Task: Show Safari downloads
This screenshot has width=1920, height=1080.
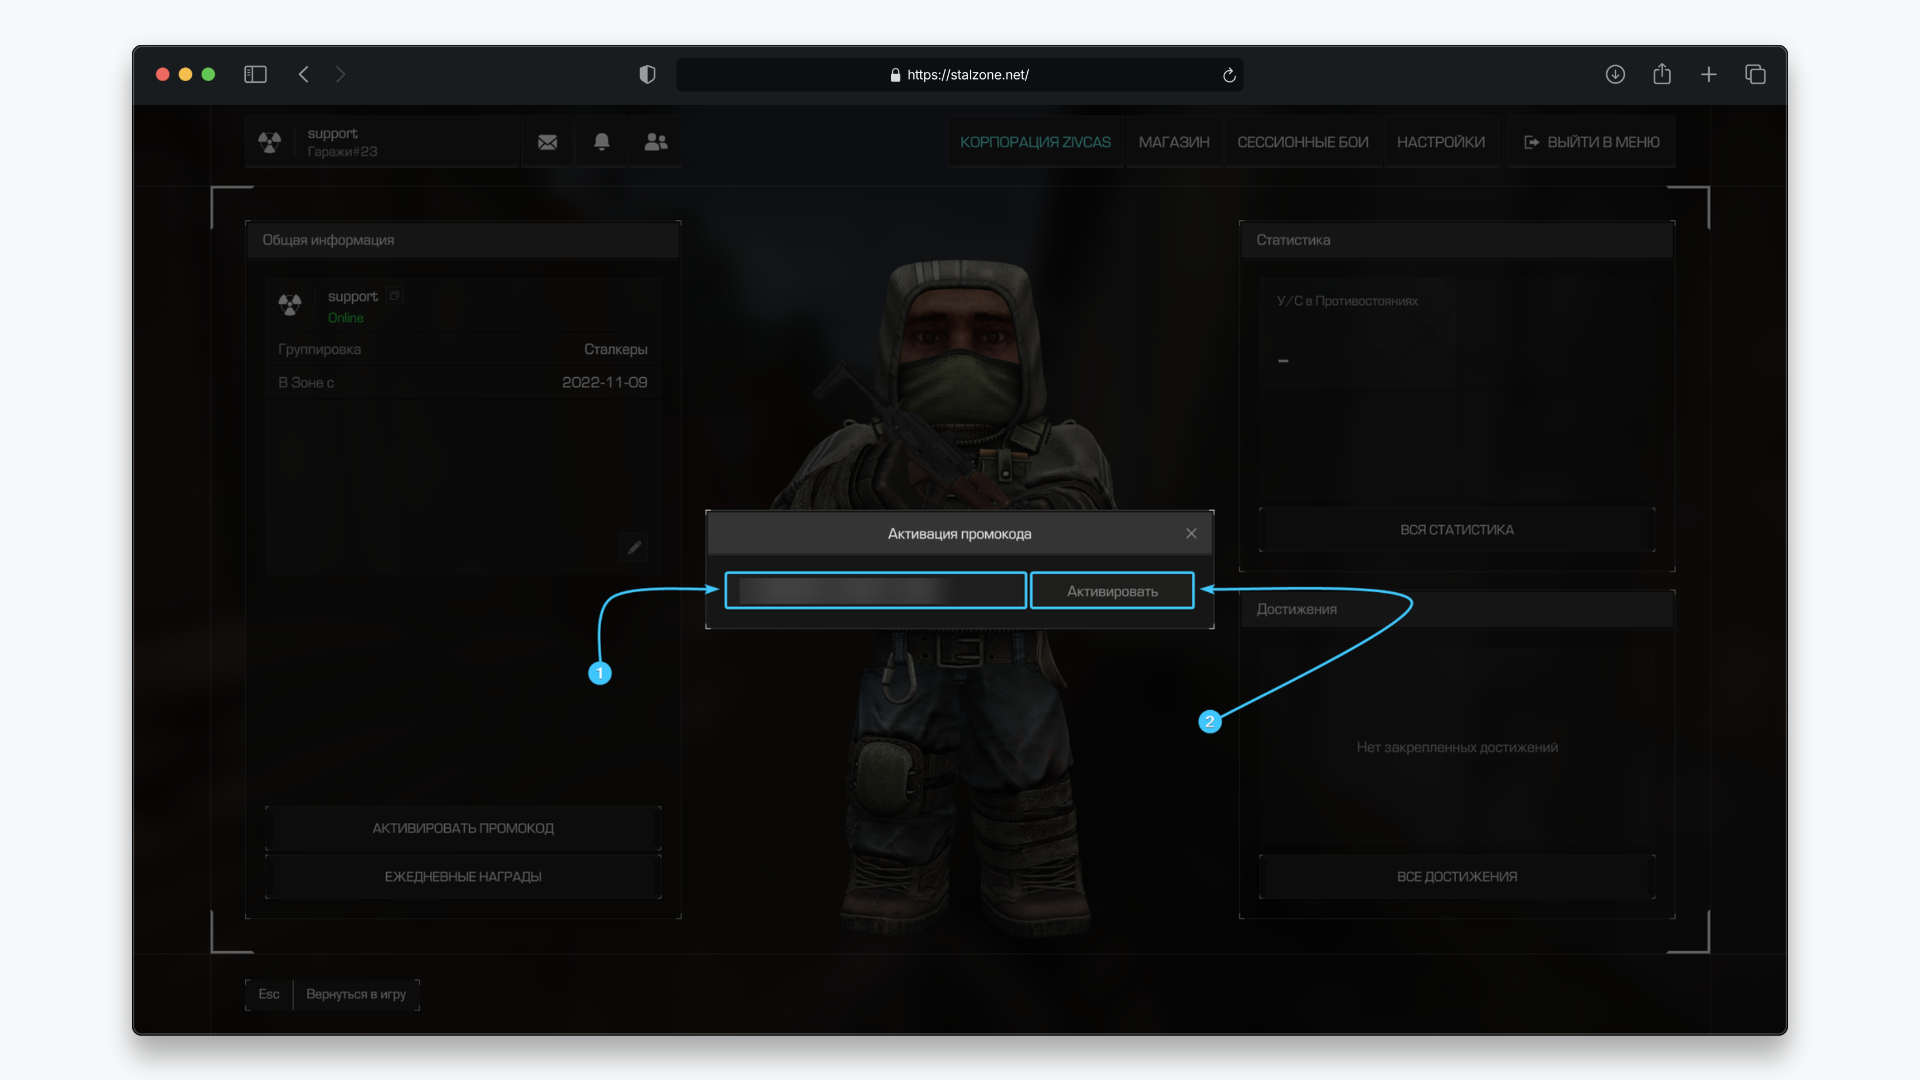Action: click(x=1615, y=75)
